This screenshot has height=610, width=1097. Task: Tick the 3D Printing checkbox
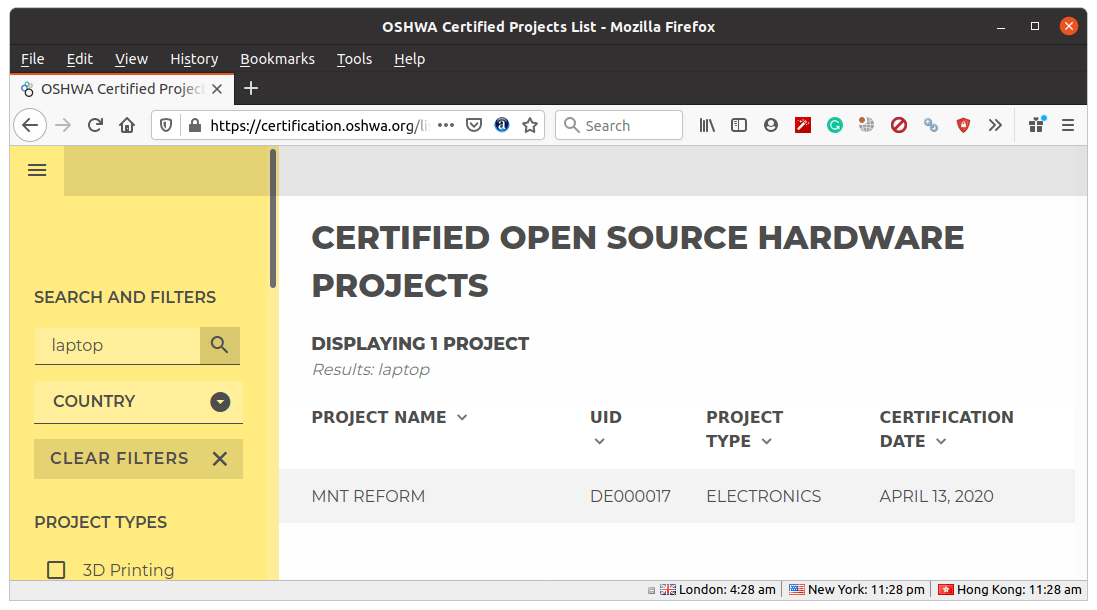click(56, 570)
